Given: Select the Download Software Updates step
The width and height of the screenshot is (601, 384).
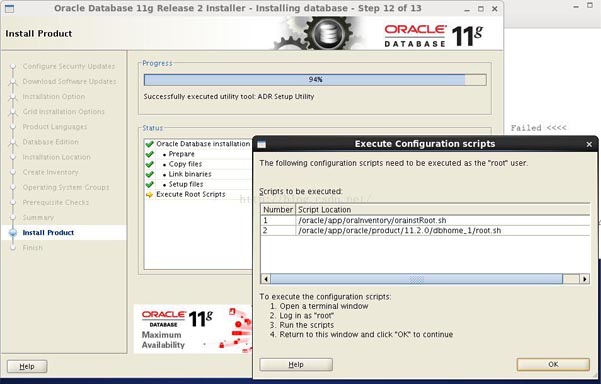Looking at the screenshot, I should (x=69, y=81).
